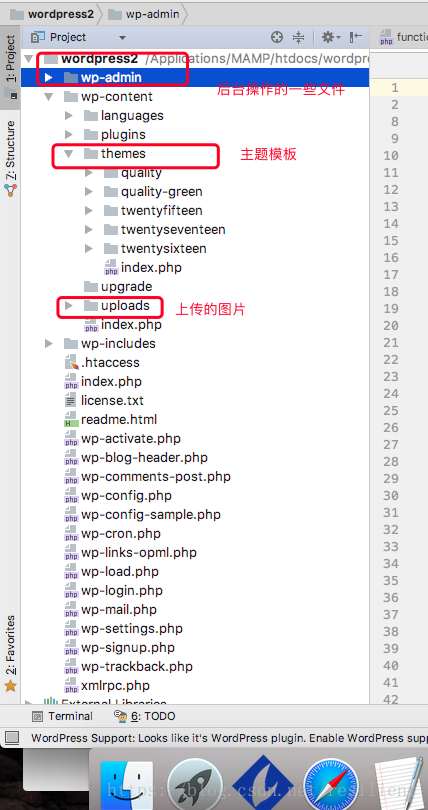Click line number 19 in editor gutter
The height and width of the screenshot is (810, 428).
click(x=391, y=308)
